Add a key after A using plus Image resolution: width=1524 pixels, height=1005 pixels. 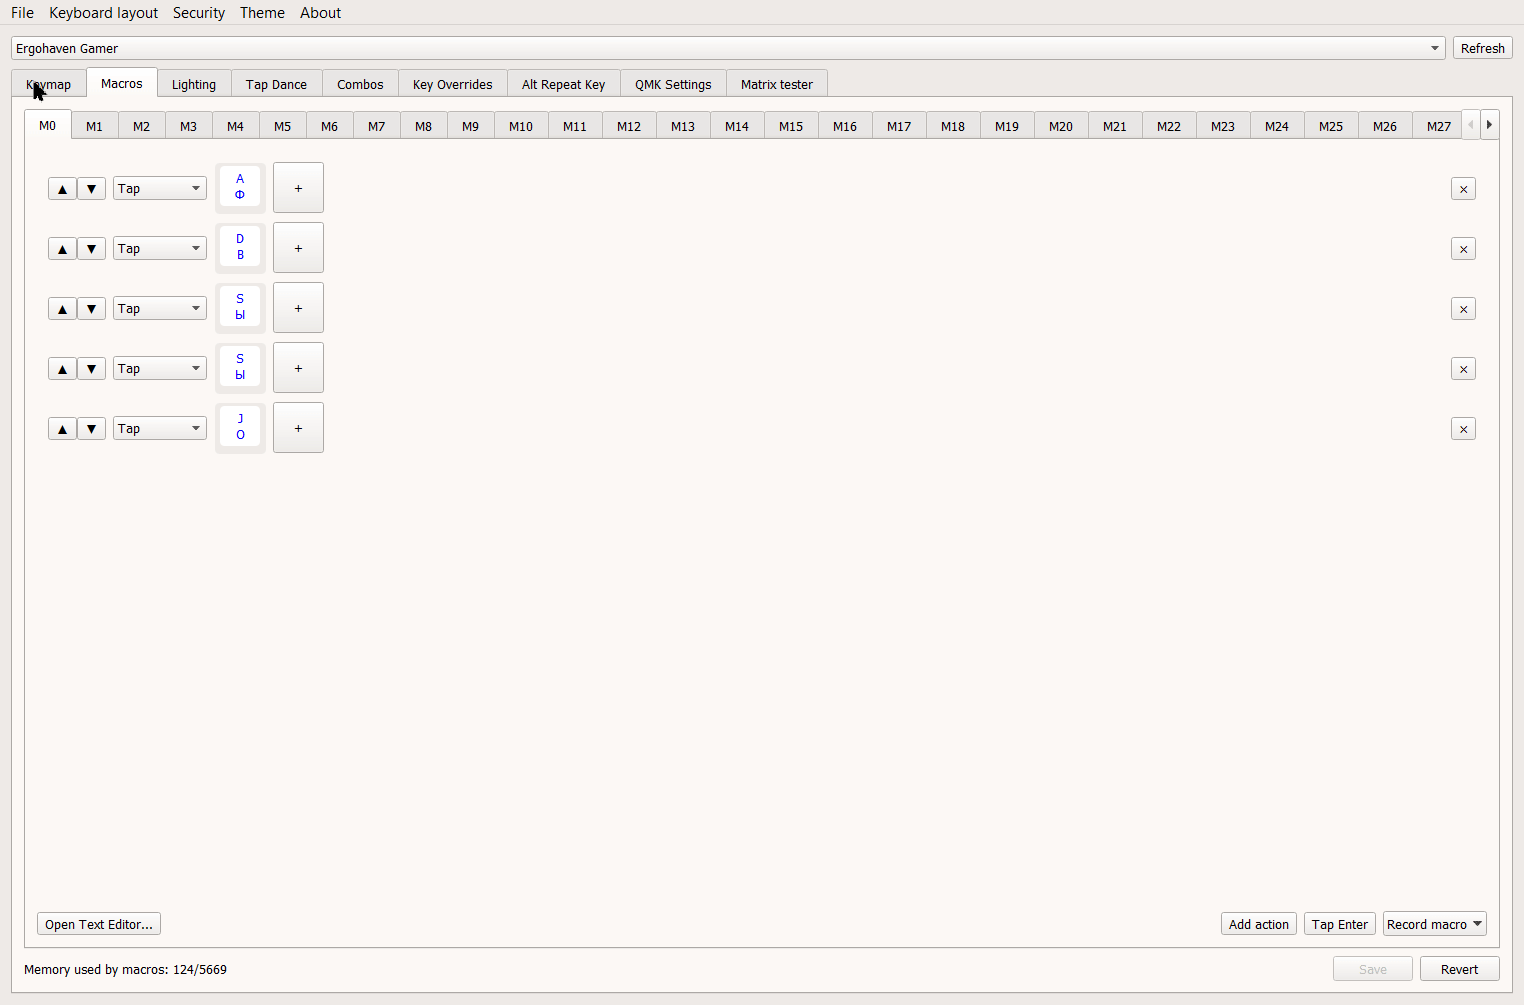click(x=298, y=188)
